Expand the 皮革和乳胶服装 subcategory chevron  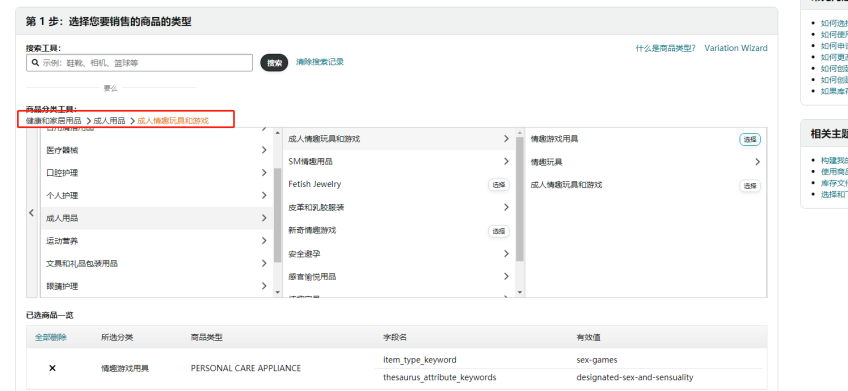point(506,207)
